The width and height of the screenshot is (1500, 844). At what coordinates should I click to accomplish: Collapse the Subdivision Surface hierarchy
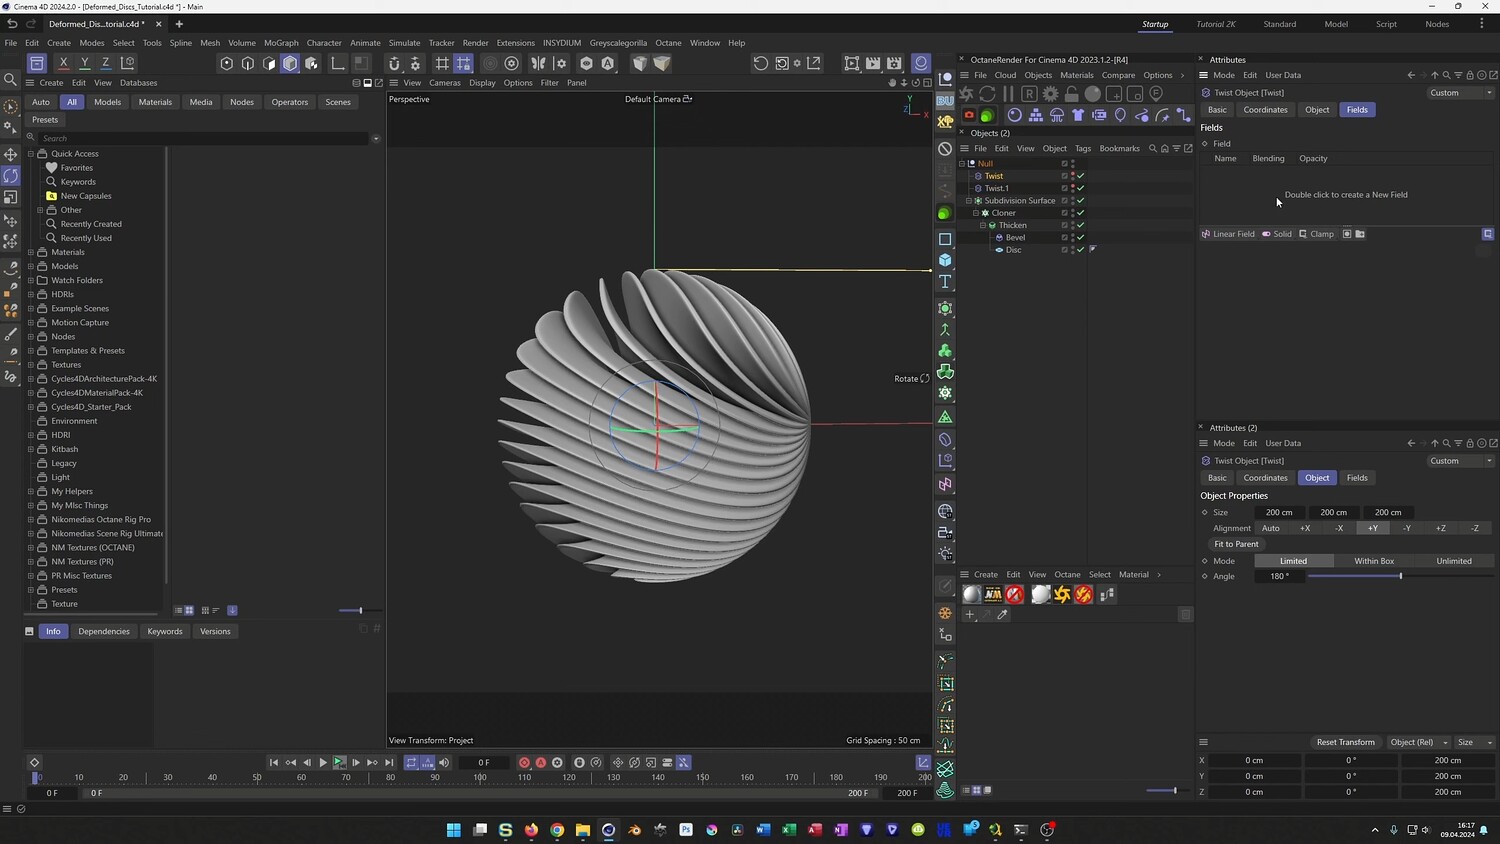[x=968, y=201]
